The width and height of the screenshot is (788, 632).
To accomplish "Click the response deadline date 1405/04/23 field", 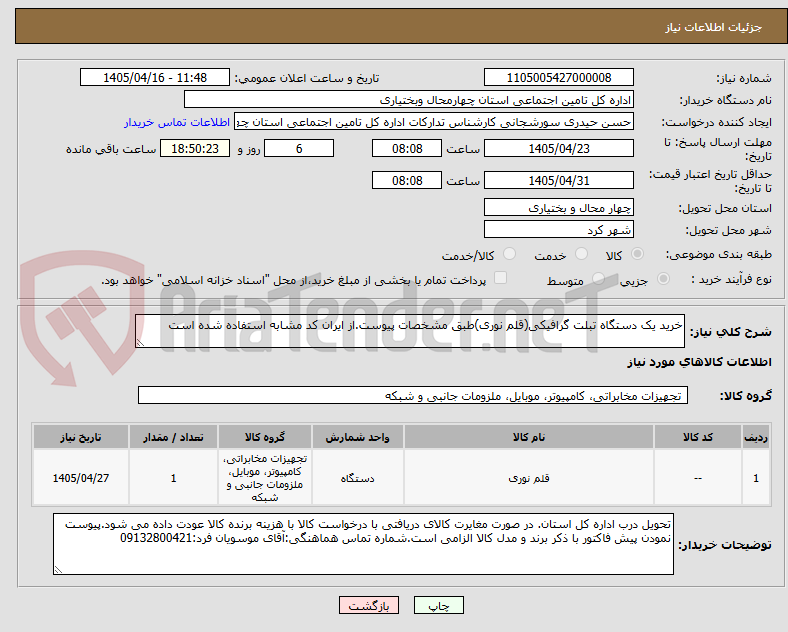I will [558, 148].
